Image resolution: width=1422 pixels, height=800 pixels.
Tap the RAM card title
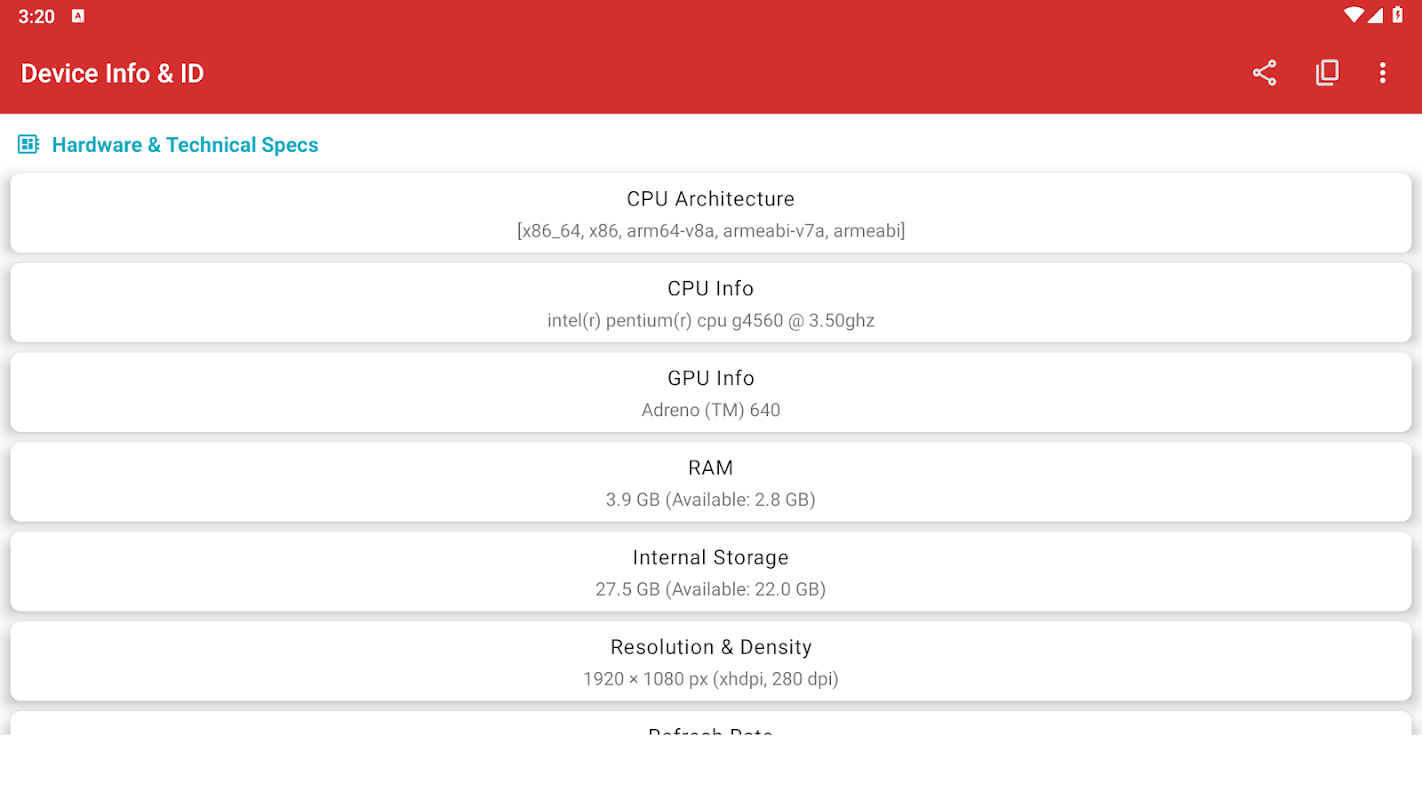pyautogui.click(x=710, y=468)
